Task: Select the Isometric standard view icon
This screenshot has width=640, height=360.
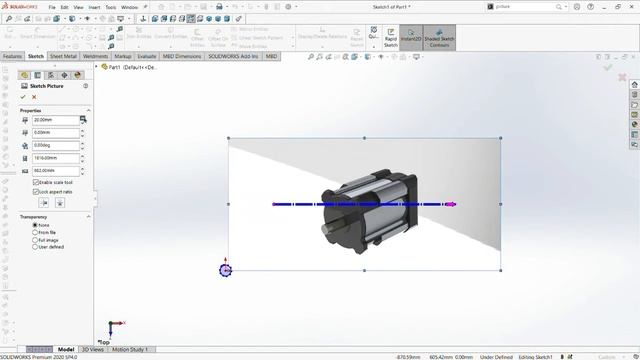Action: pos(209,19)
